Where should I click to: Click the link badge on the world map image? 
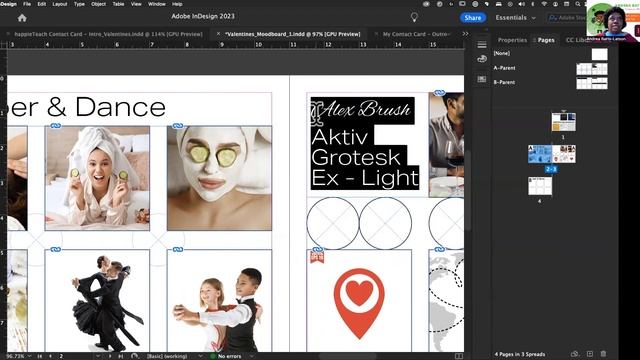[x=439, y=249]
